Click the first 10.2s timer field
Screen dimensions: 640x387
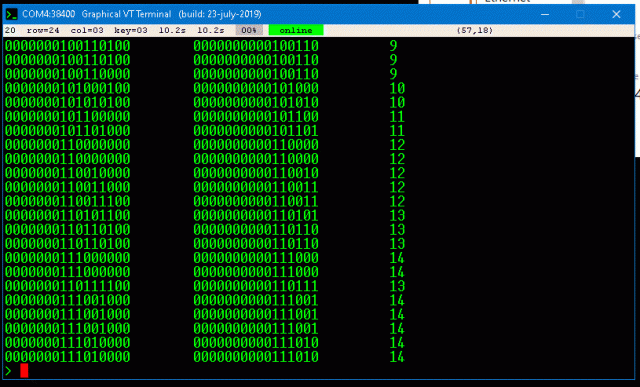pyautogui.click(x=172, y=30)
